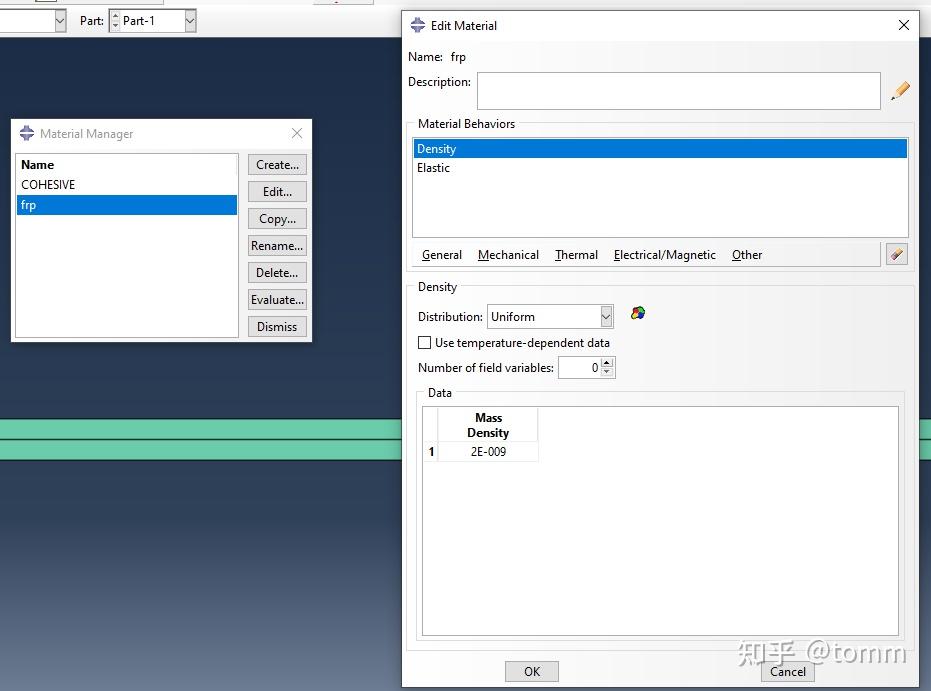Click inside the Description text field

tap(678, 90)
